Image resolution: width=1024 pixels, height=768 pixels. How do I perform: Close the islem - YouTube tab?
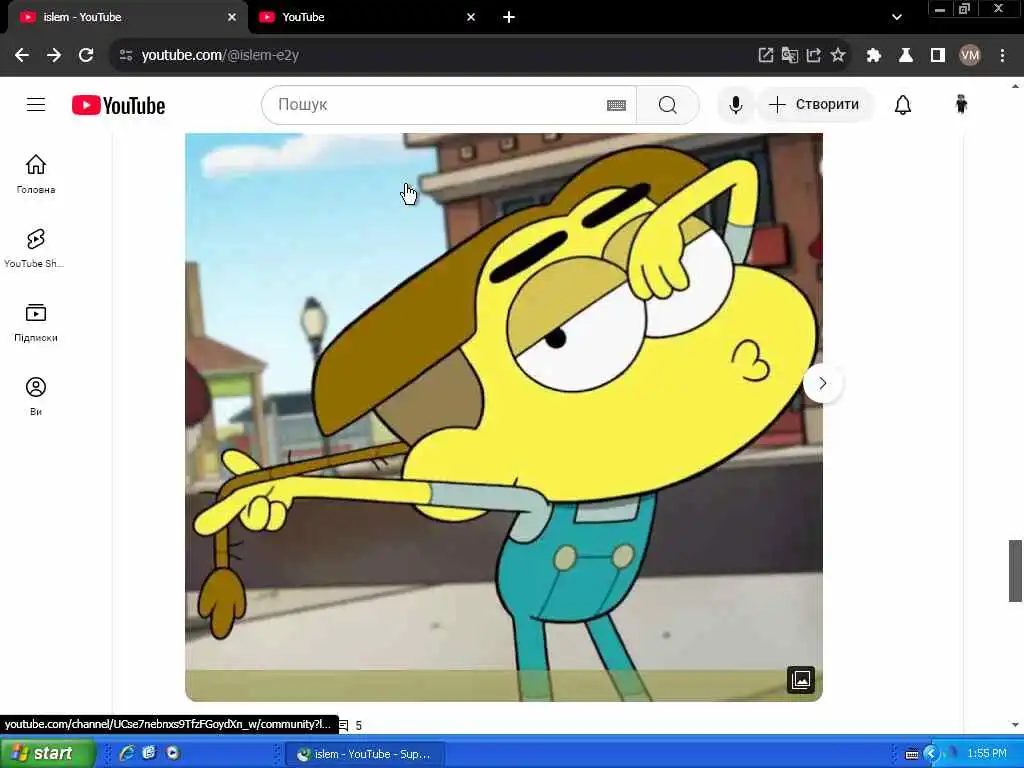pyautogui.click(x=232, y=17)
